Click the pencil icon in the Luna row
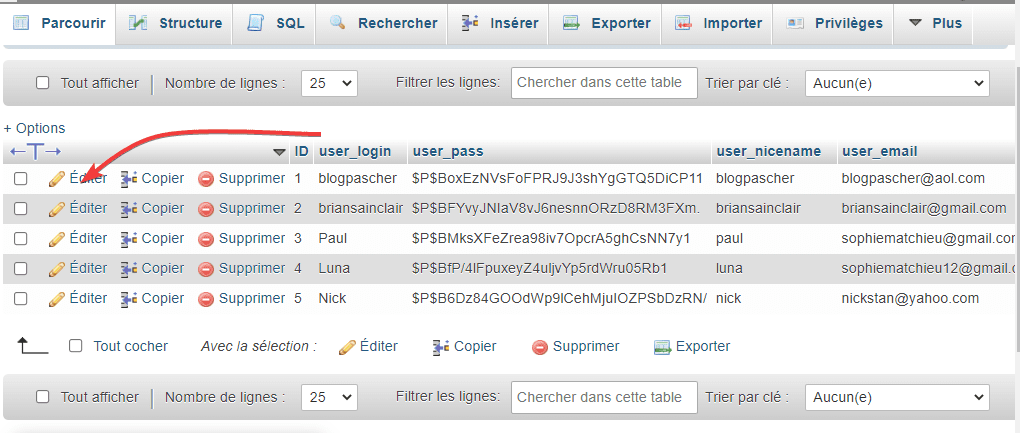Screen dimensions: 1020x433 [57, 269]
